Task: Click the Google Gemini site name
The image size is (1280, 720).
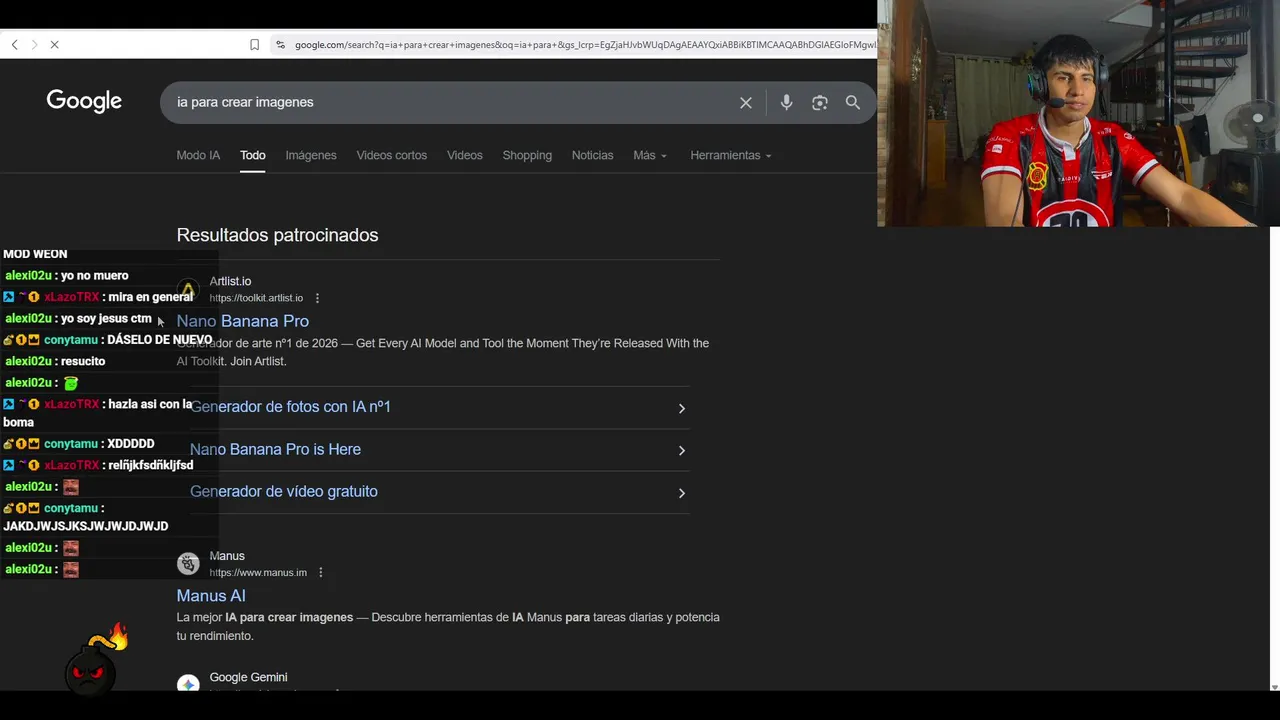Action: click(x=248, y=677)
